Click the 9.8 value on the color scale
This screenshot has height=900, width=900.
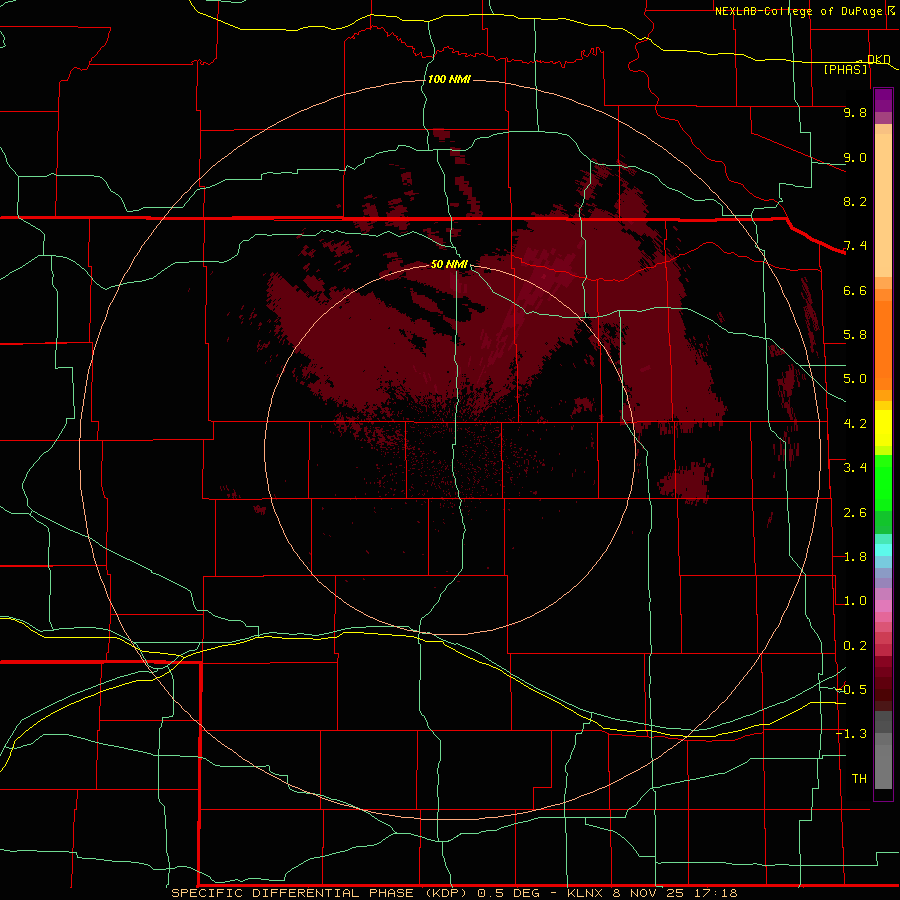tap(855, 112)
